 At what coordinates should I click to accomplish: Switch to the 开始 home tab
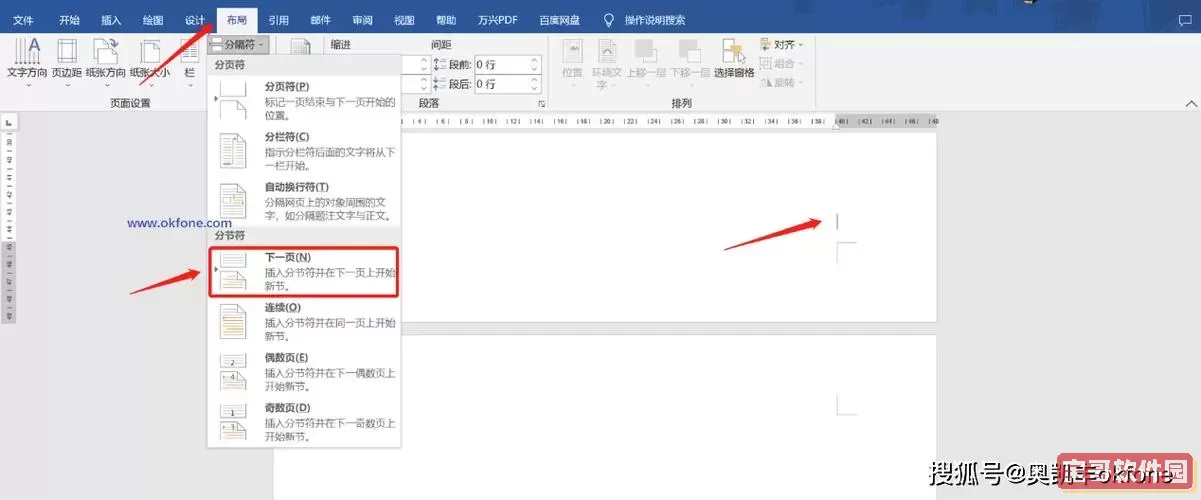point(69,20)
